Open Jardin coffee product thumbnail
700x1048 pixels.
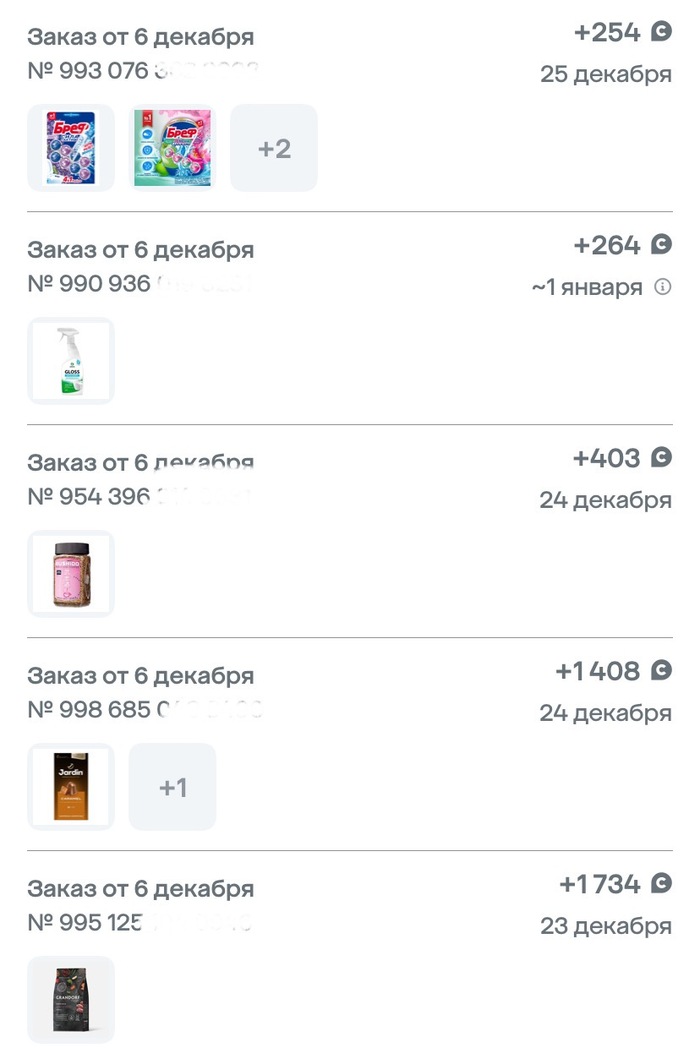[x=71, y=787]
